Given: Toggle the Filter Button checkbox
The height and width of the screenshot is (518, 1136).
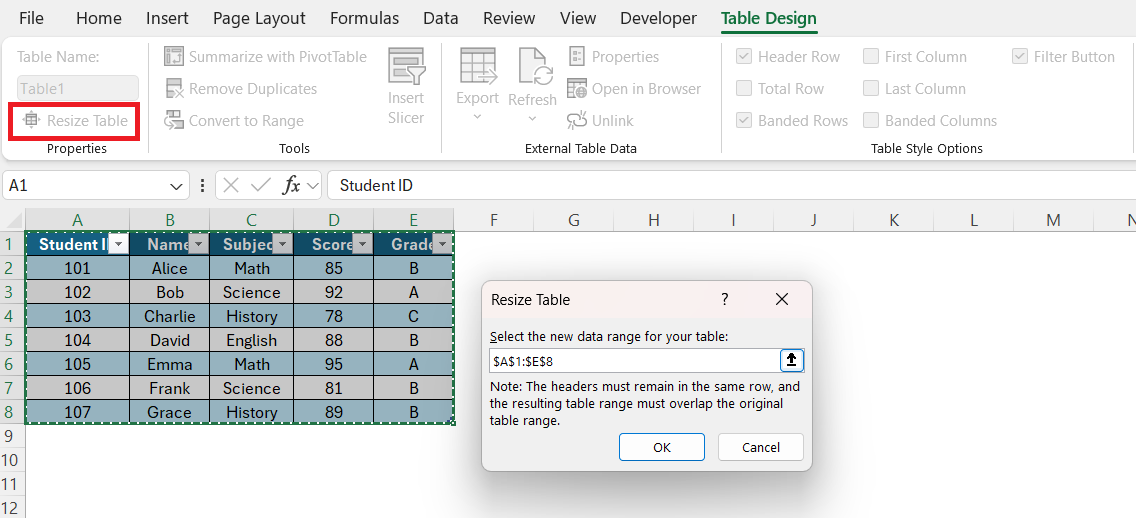Looking at the screenshot, I should coord(1019,57).
